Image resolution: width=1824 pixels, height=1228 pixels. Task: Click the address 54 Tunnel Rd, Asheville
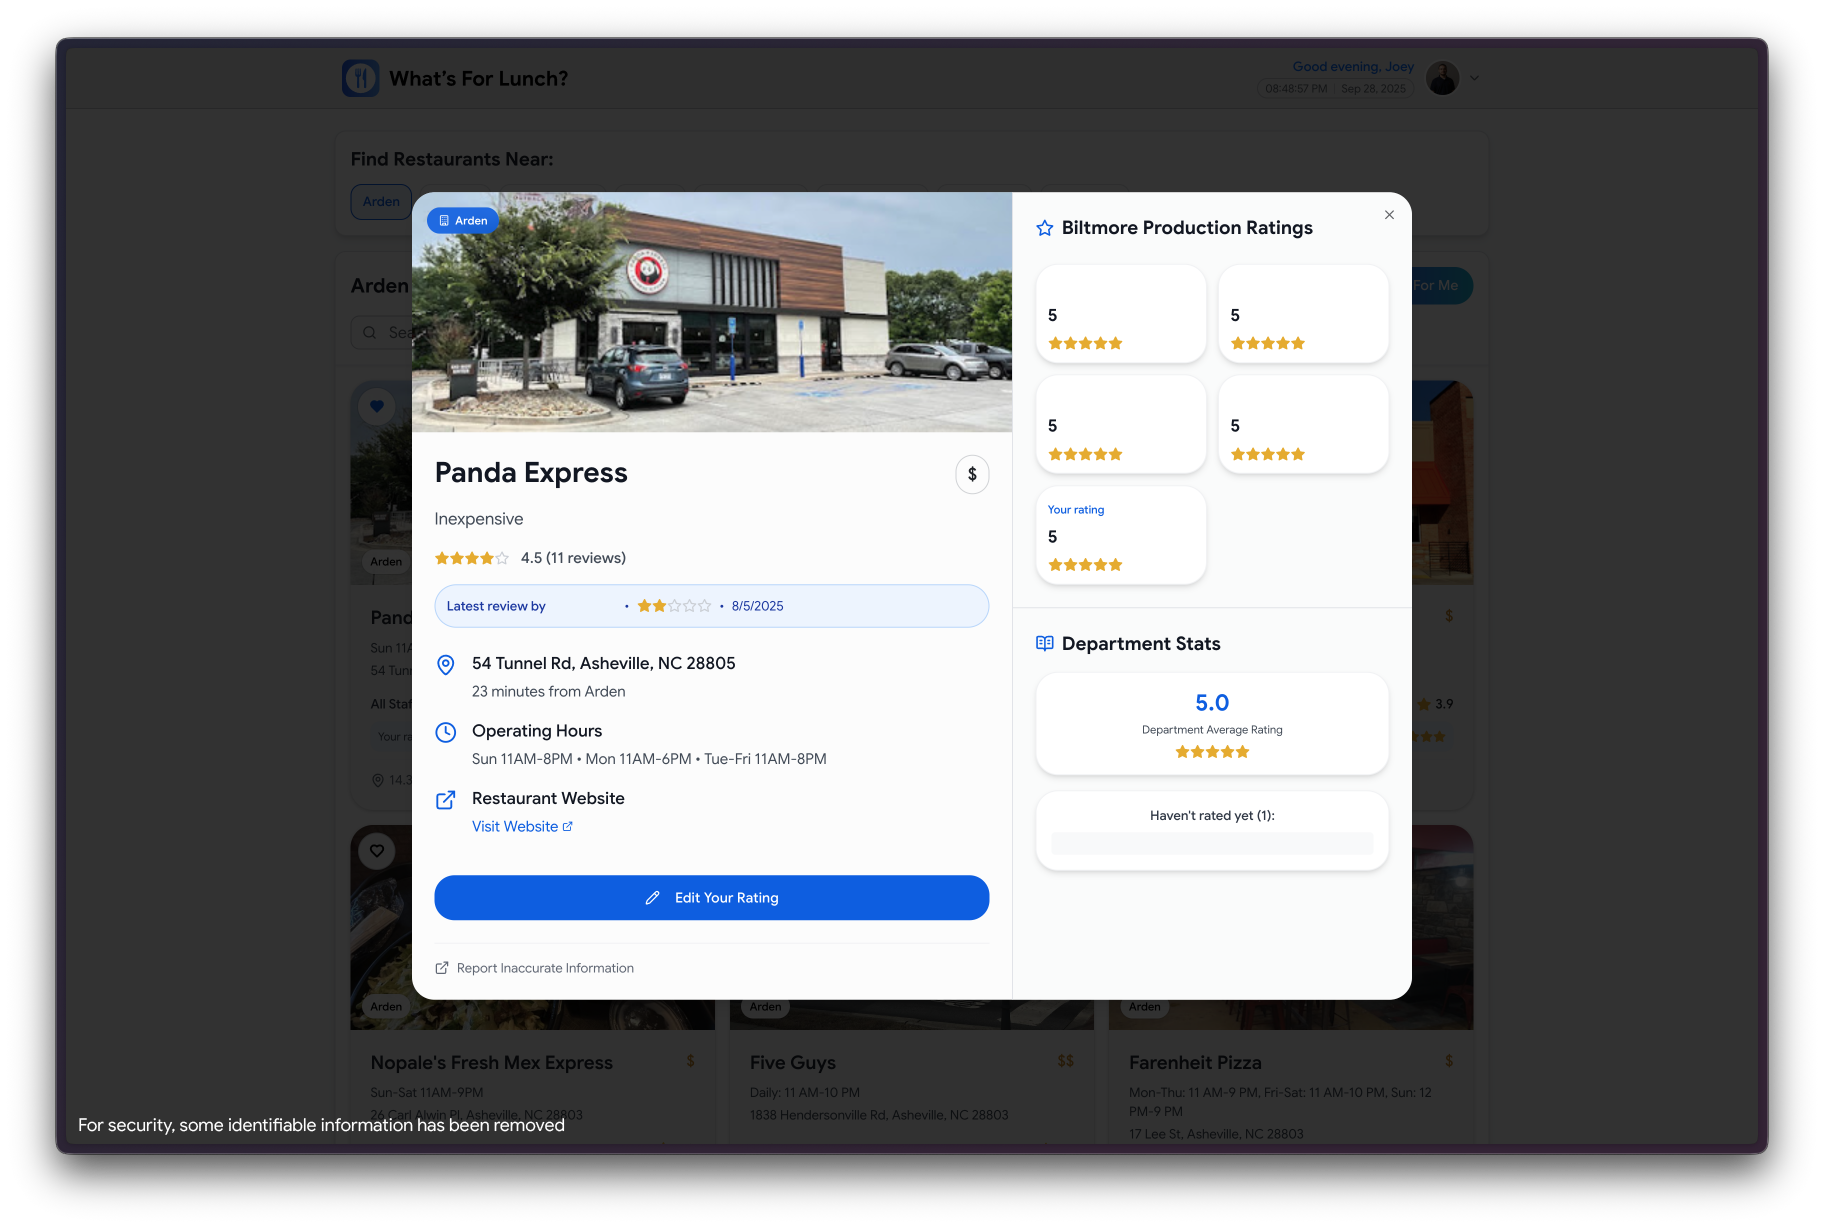604,664
